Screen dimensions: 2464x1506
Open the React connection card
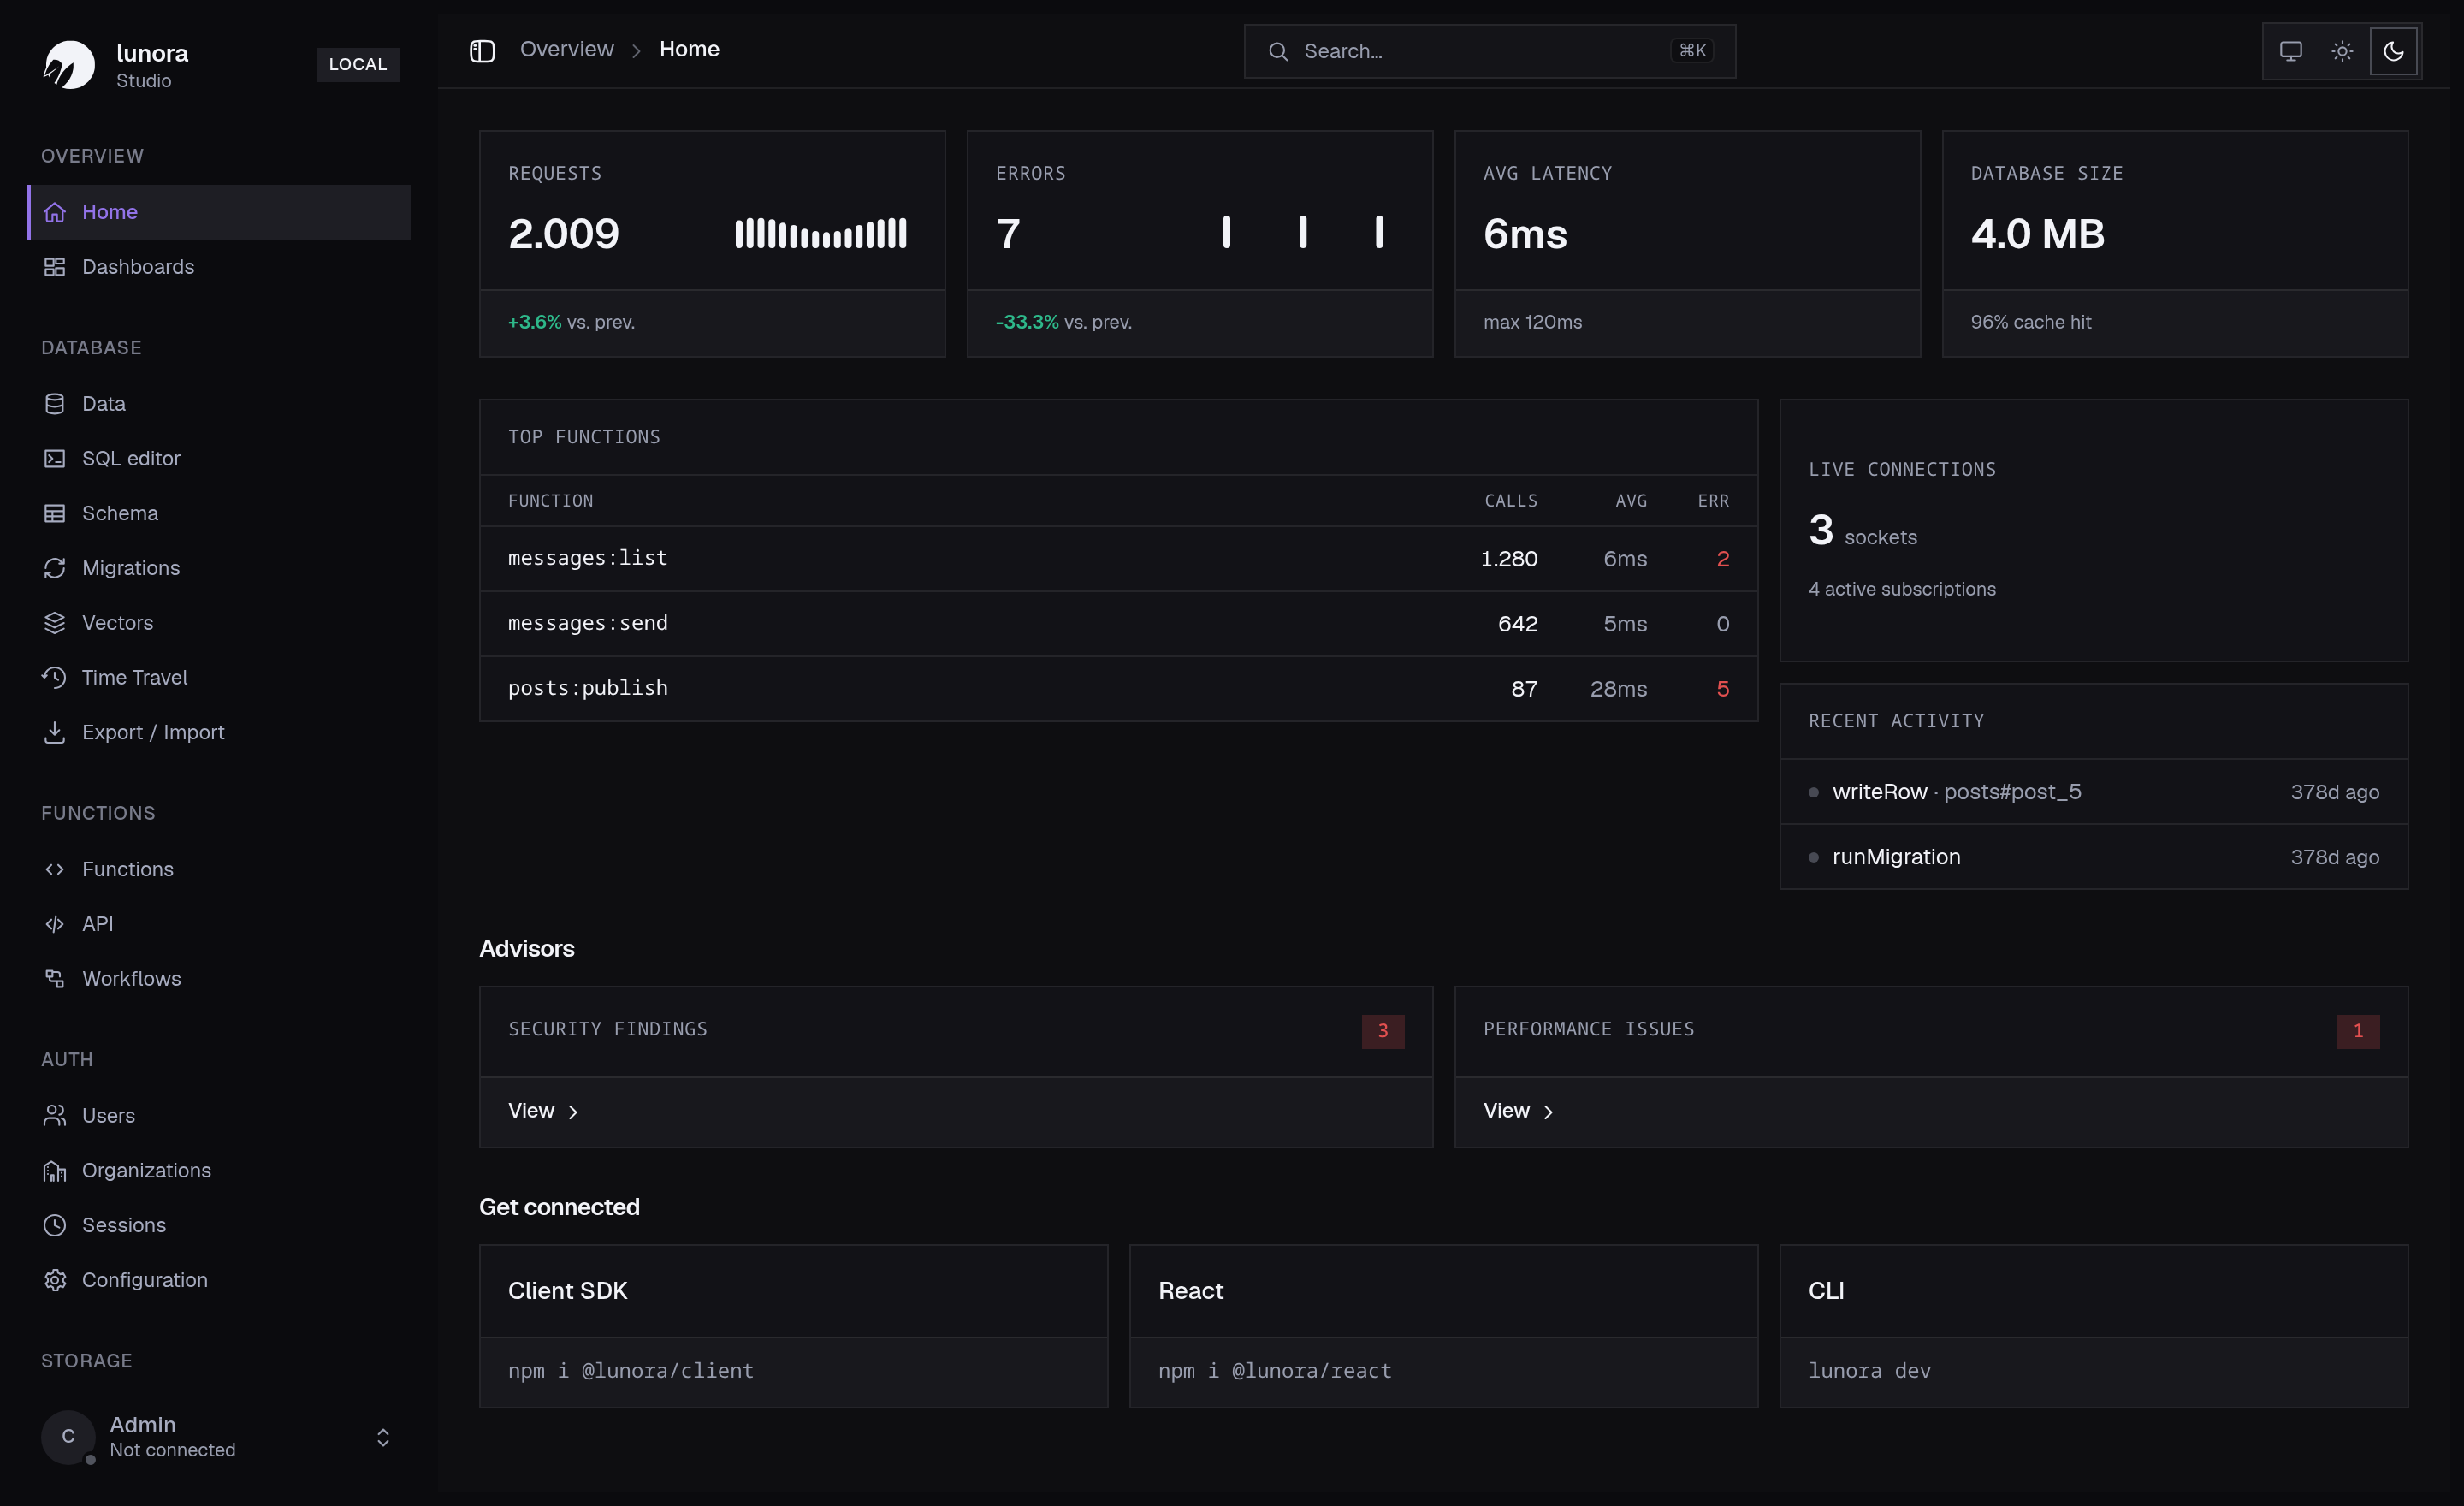pyautogui.click(x=1444, y=1326)
